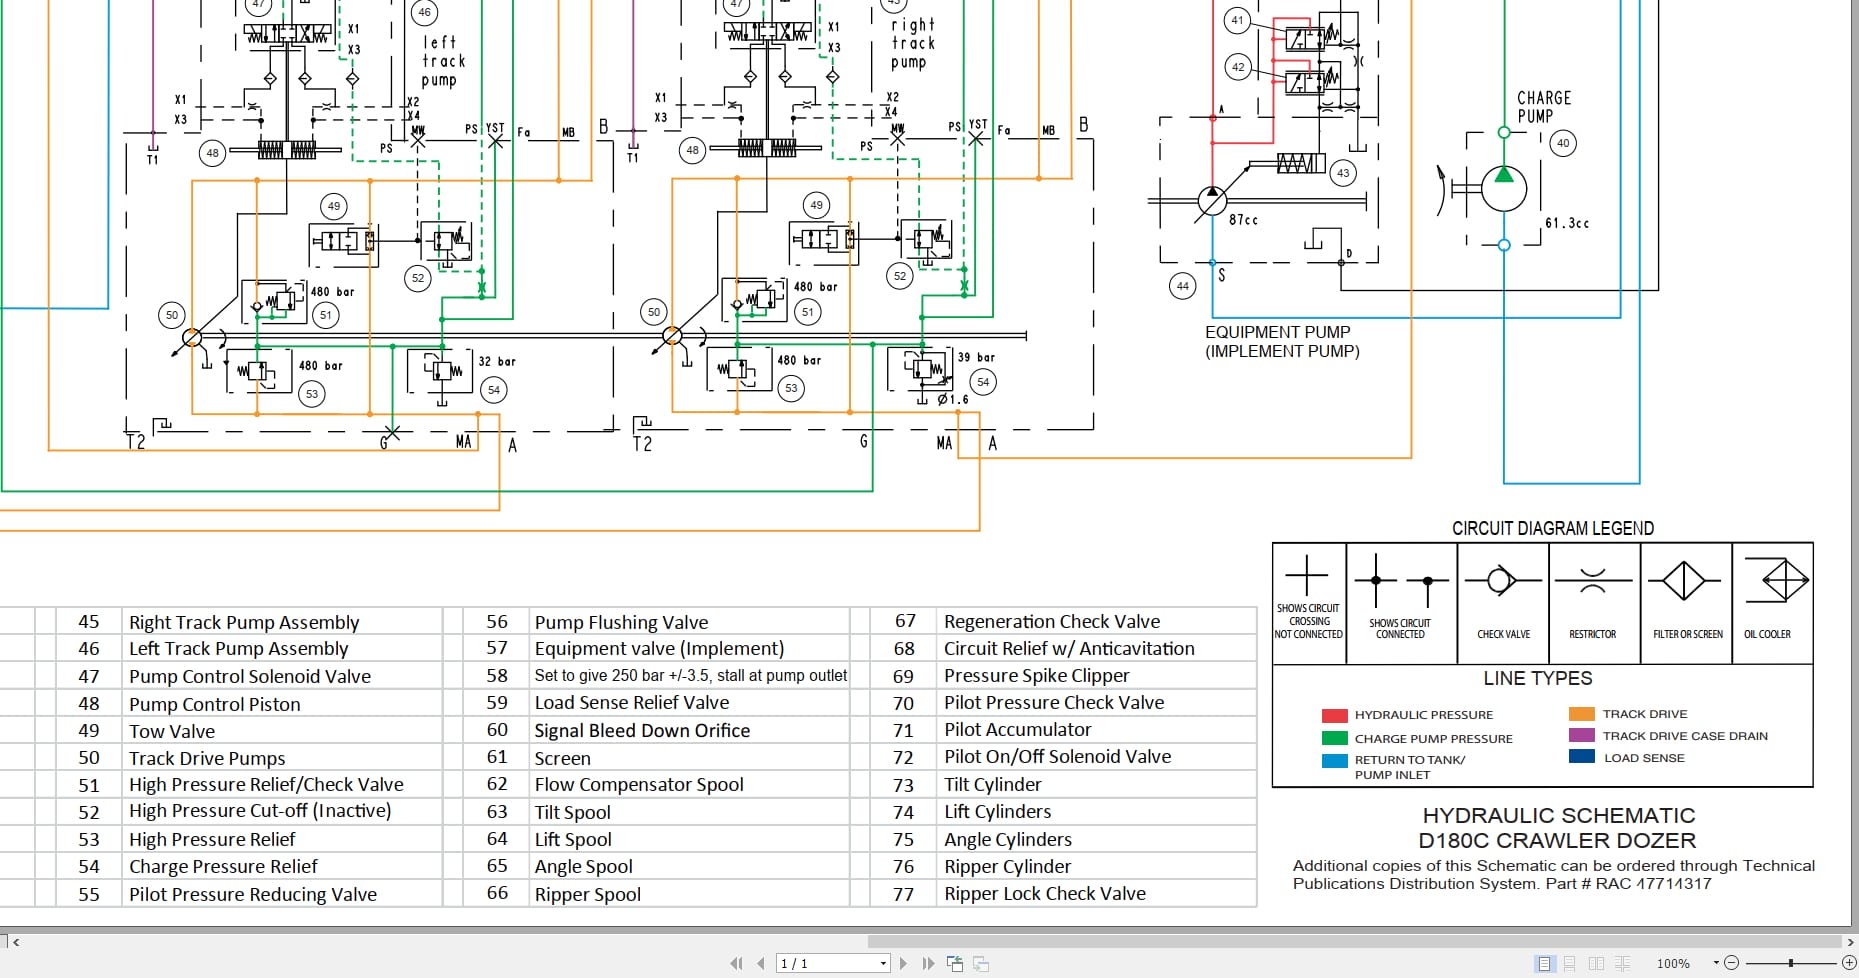Image resolution: width=1859 pixels, height=978 pixels.
Task: Open the page number dropdown arrow
Action: [883, 963]
